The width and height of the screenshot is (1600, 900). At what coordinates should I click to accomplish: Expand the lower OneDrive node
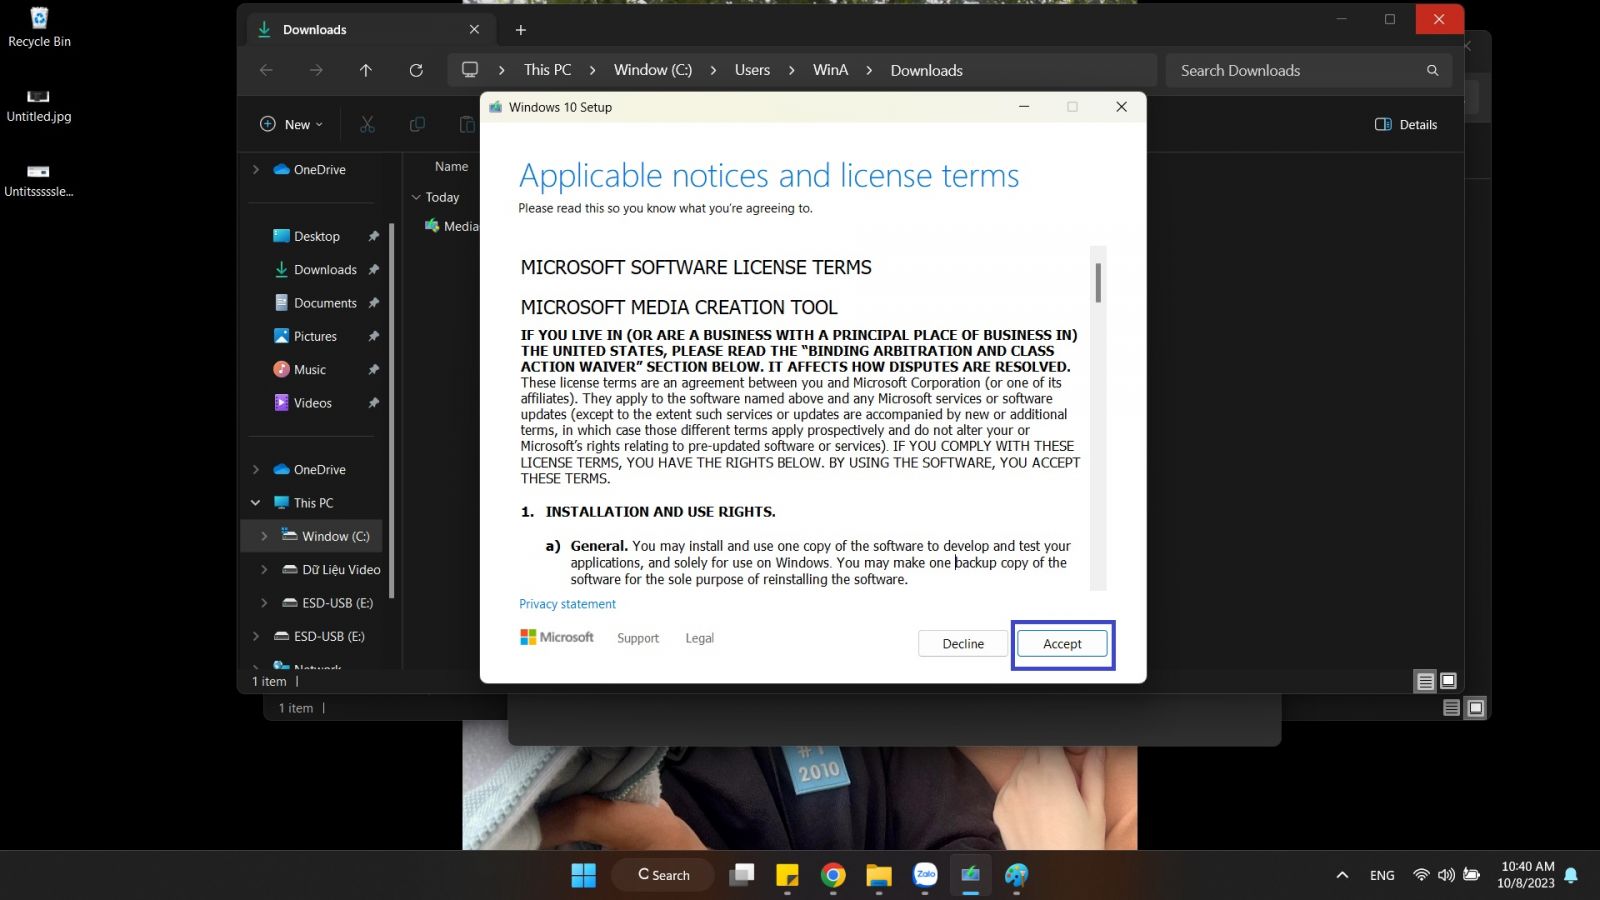tap(256, 470)
